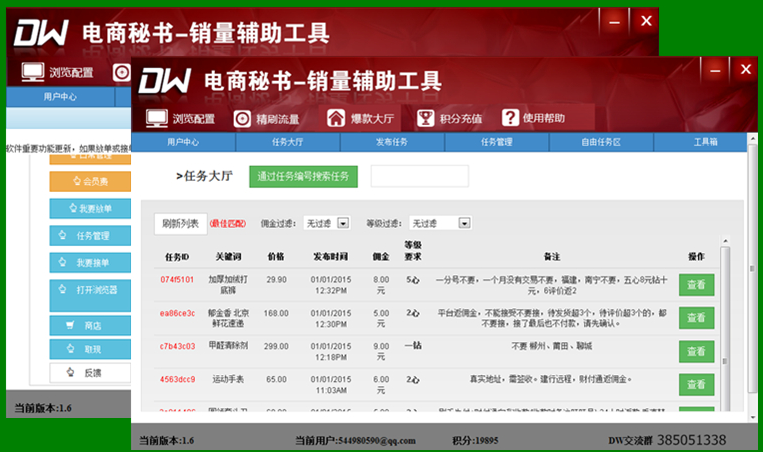The height and width of the screenshot is (452, 763).
Task: Click note 不要 郴州、莆田、聊城
Action: point(552,346)
